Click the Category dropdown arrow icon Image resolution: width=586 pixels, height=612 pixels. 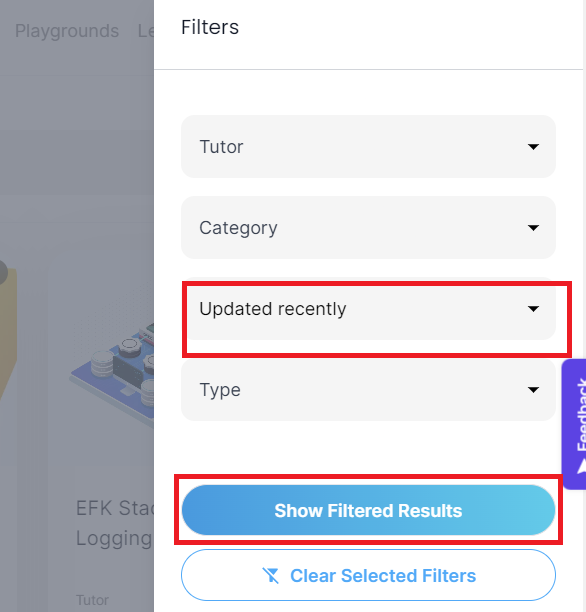pos(533,228)
